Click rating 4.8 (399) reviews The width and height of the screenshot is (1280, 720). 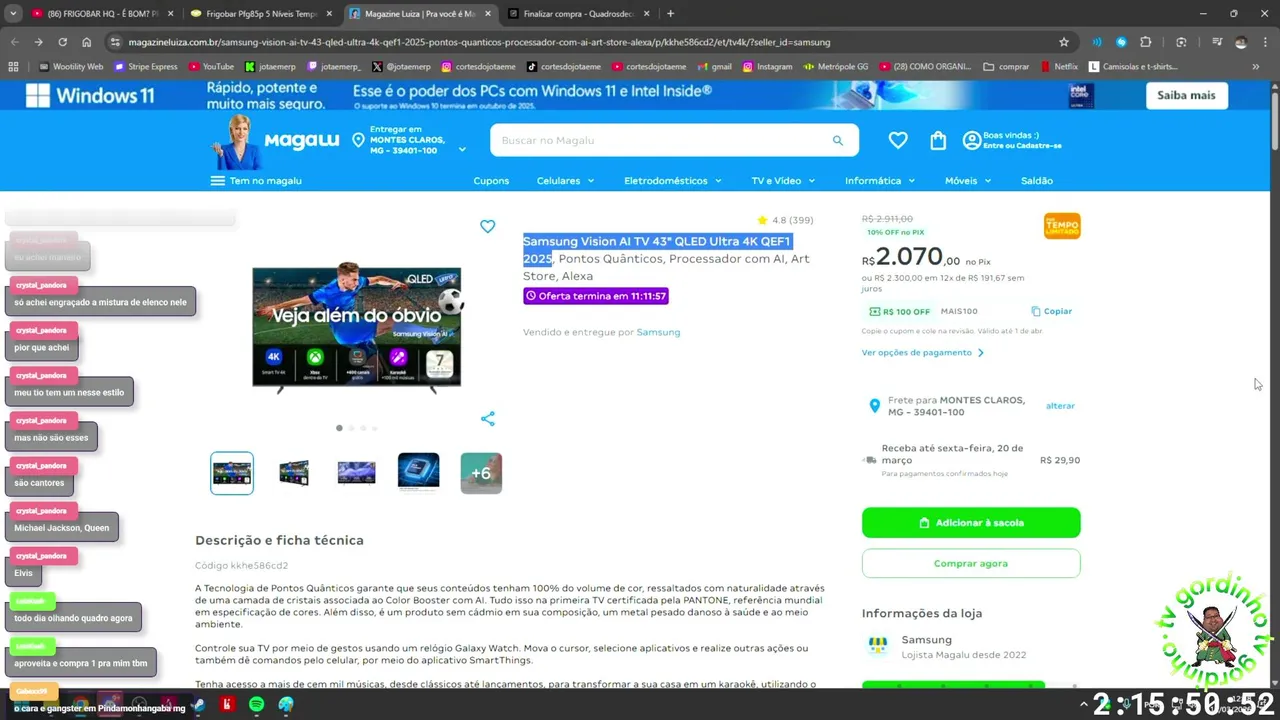coord(785,220)
